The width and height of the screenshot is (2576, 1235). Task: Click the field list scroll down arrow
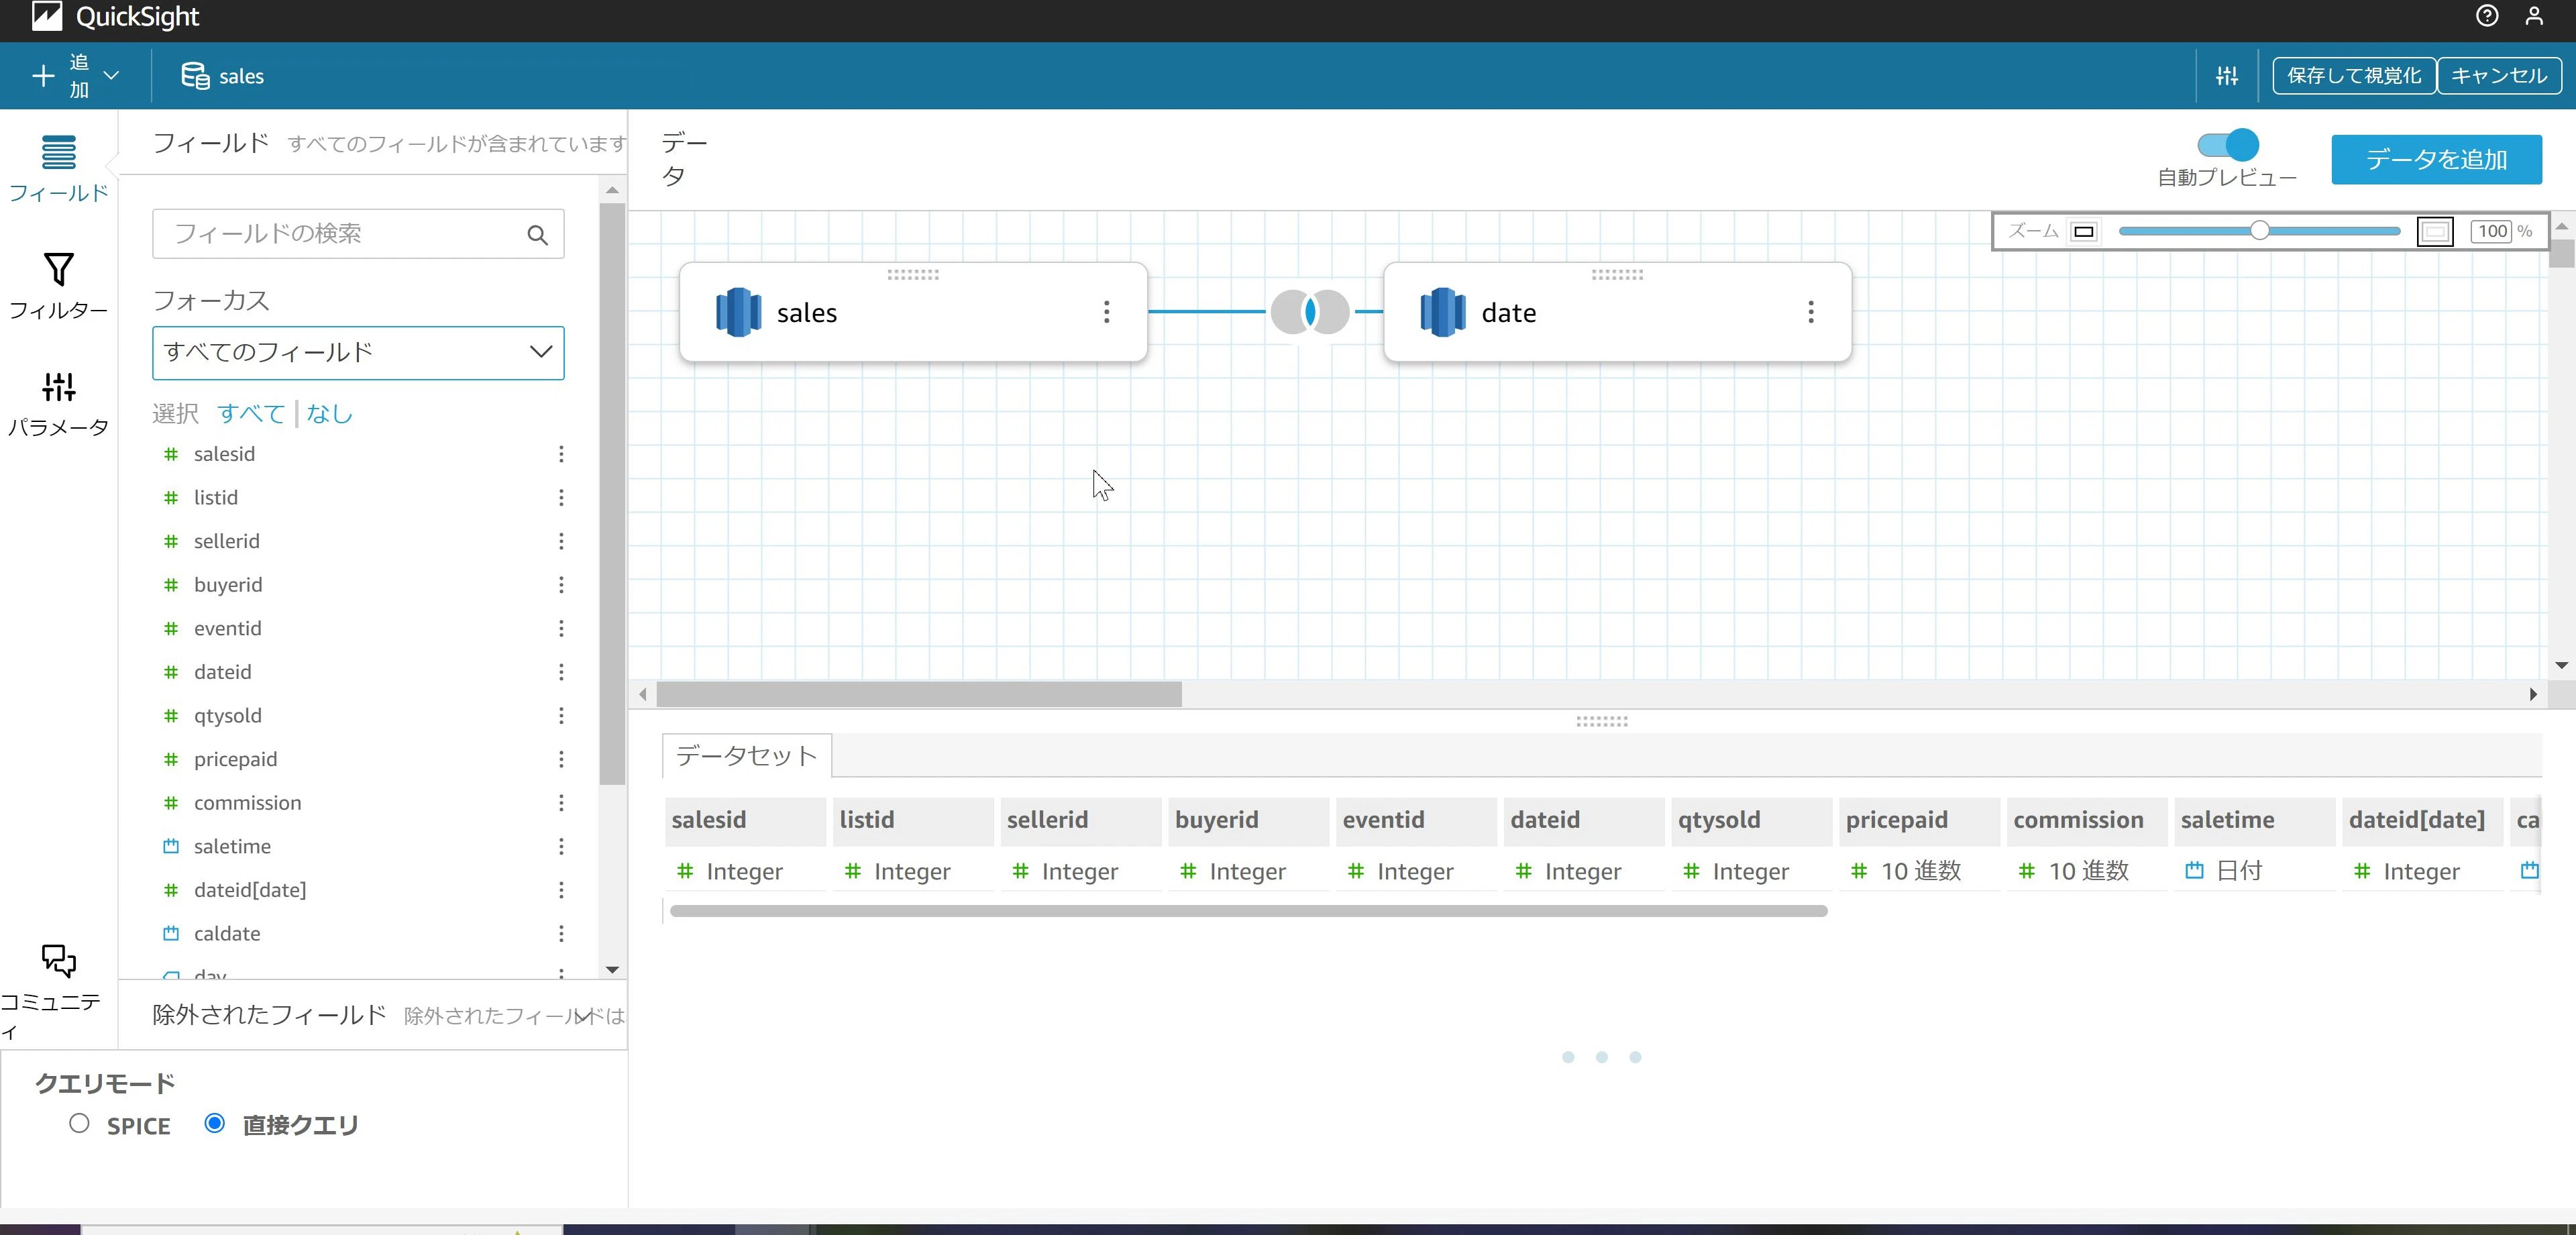pyautogui.click(x=612, y=969)
